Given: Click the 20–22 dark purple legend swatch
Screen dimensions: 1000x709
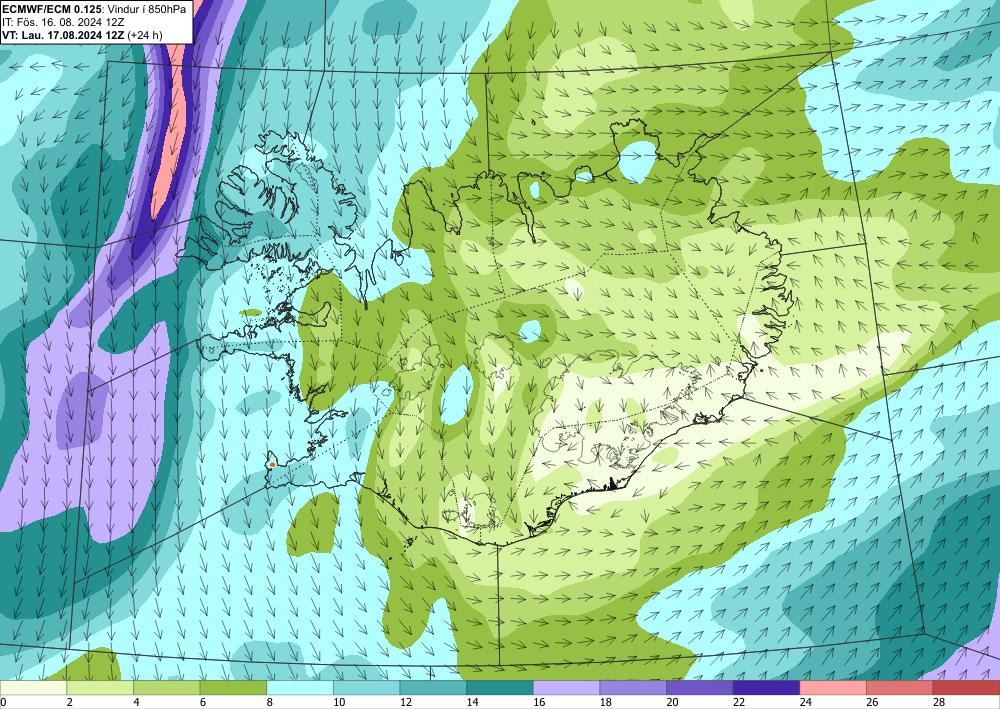Looking at the screenshot, I should coord(700,687).
